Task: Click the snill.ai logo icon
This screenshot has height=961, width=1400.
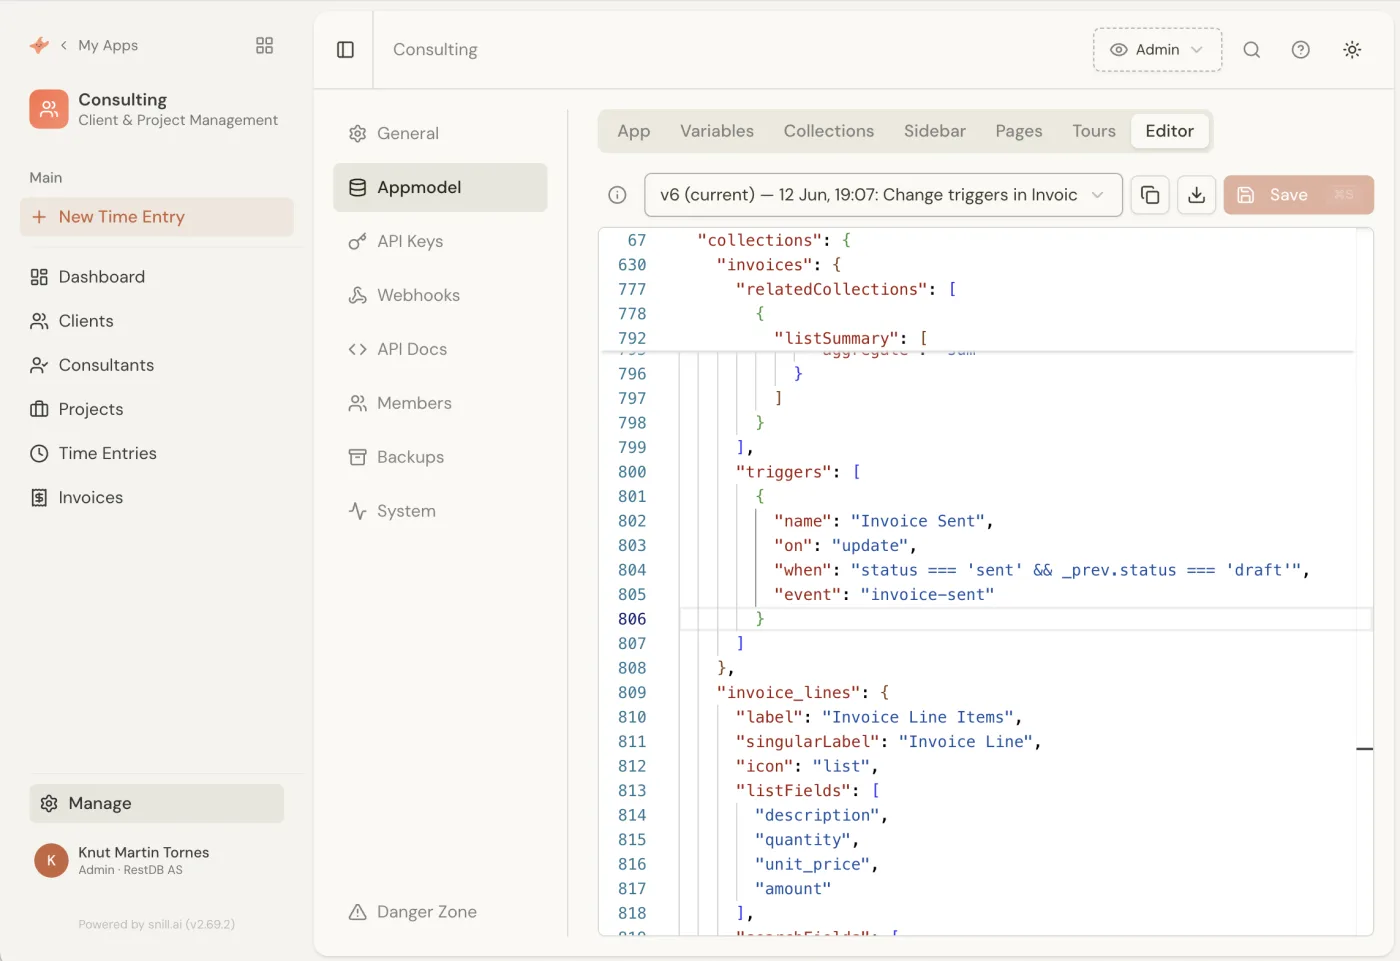Action: point(39,45)
